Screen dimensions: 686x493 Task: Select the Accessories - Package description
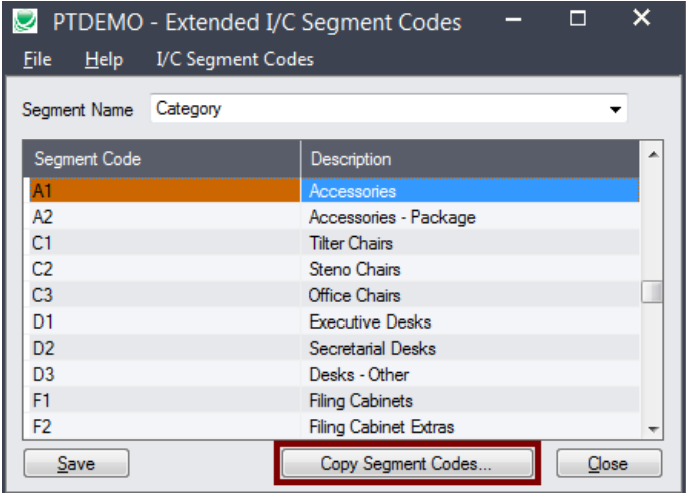pos(470,217)
